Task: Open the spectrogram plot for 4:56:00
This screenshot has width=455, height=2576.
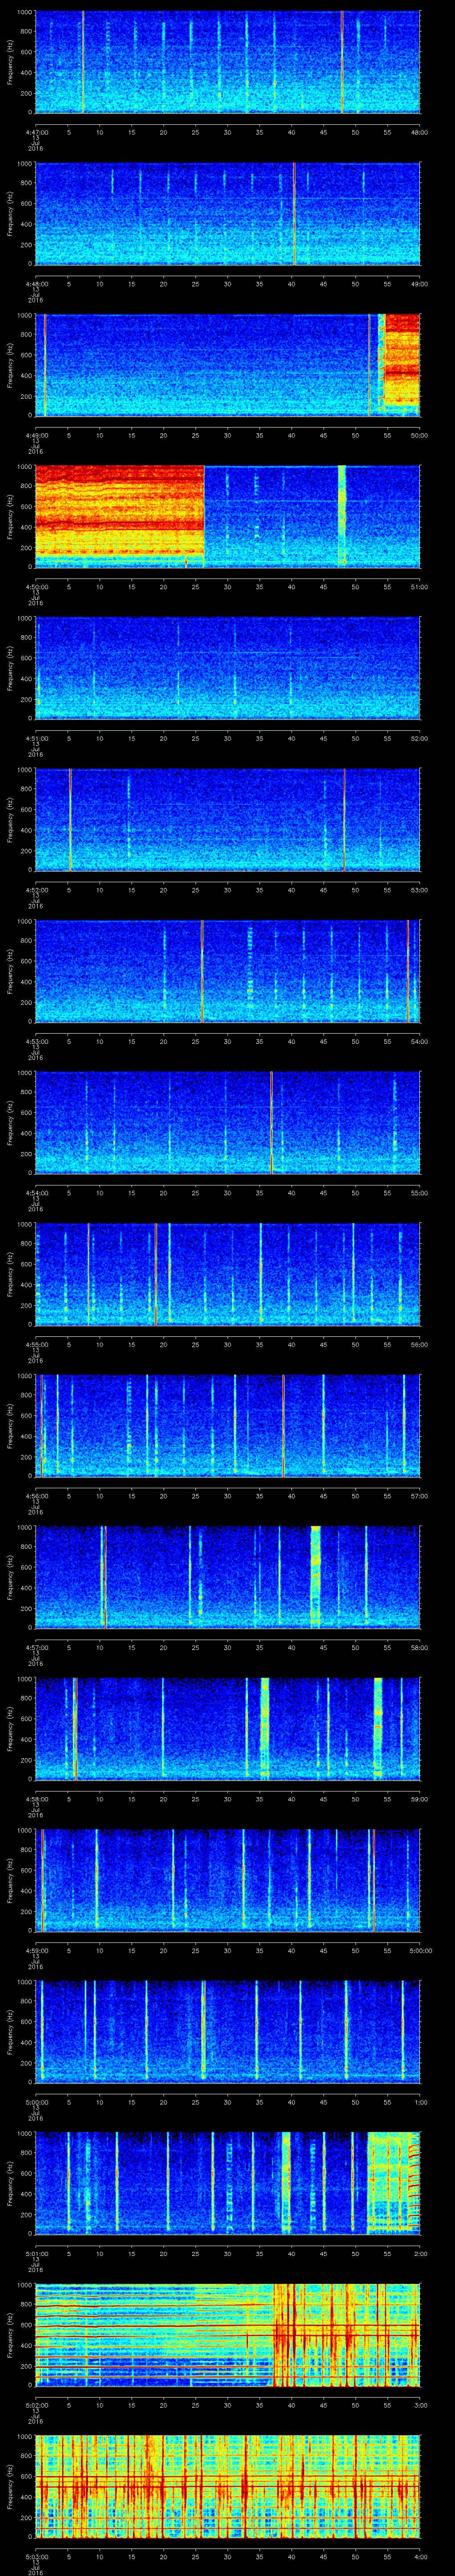Action: click(228, 1426)
